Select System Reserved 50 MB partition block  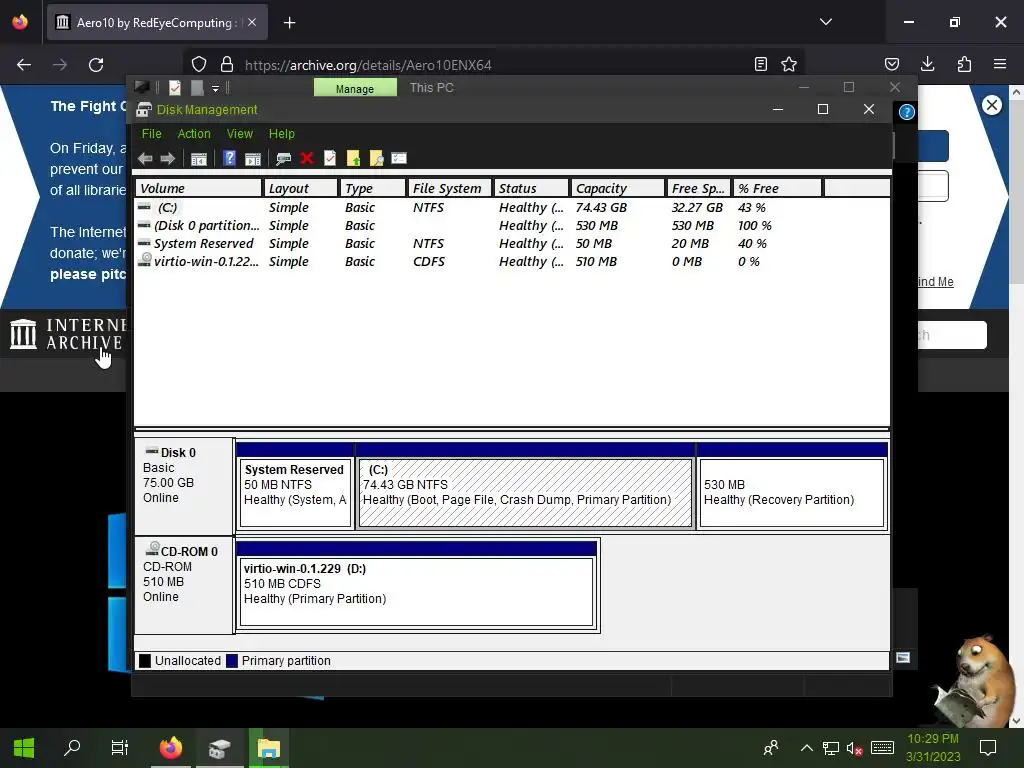click(x=295, y=485)
